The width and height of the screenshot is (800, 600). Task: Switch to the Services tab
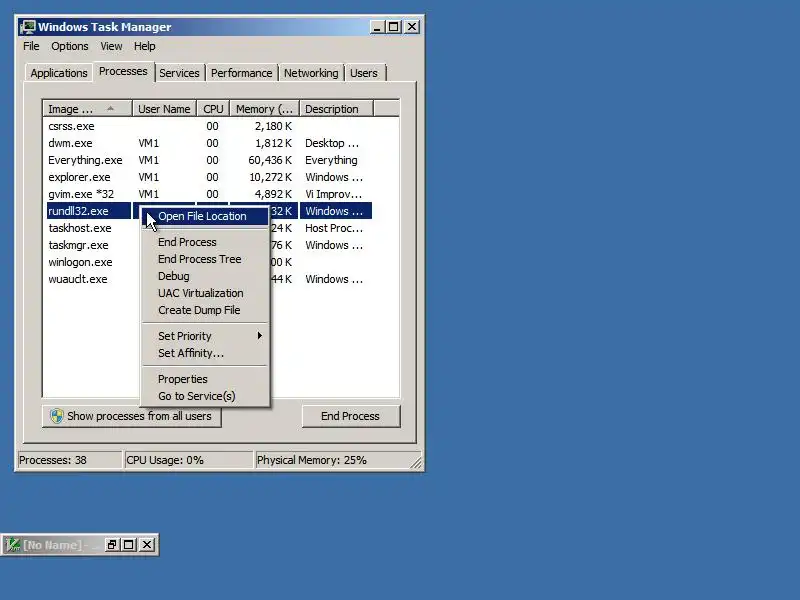pyautogui.click(x=179, y=73)
